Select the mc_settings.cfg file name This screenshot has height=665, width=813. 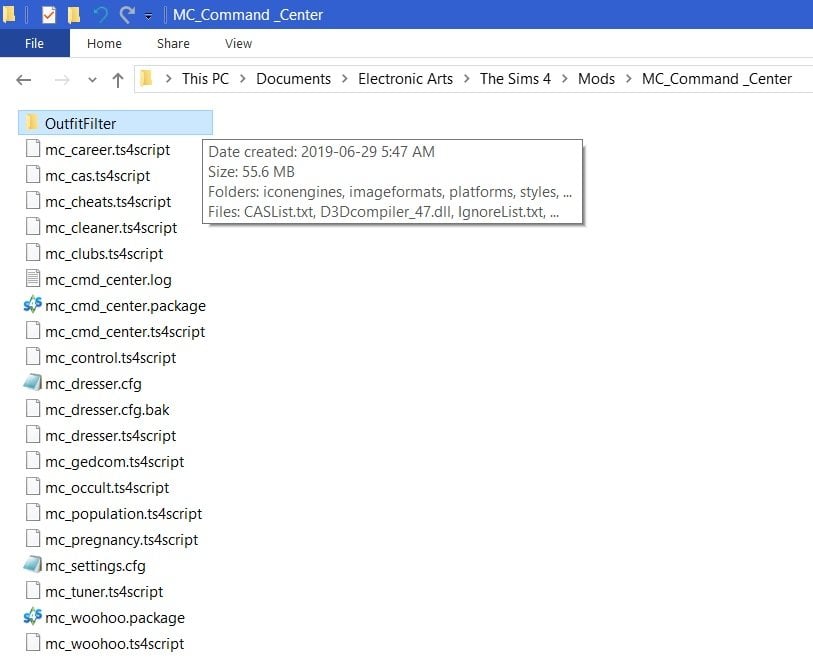(x=95, y=566)
